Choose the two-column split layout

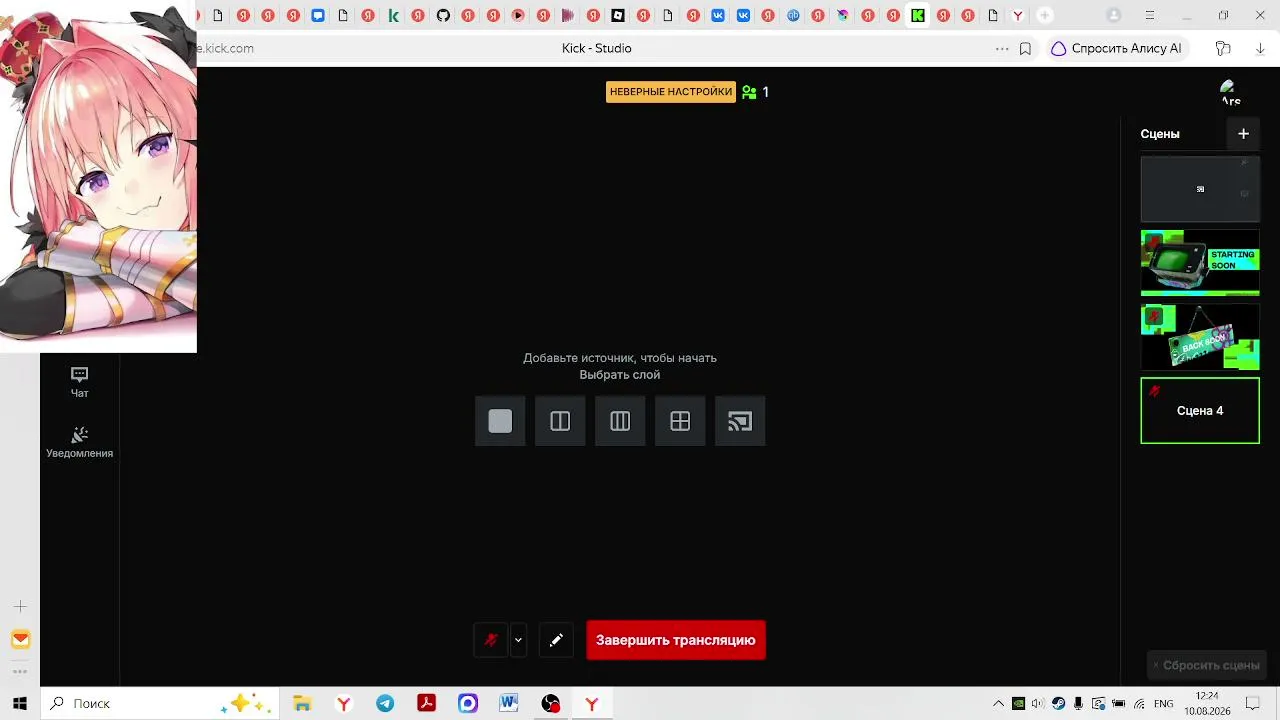560,421
